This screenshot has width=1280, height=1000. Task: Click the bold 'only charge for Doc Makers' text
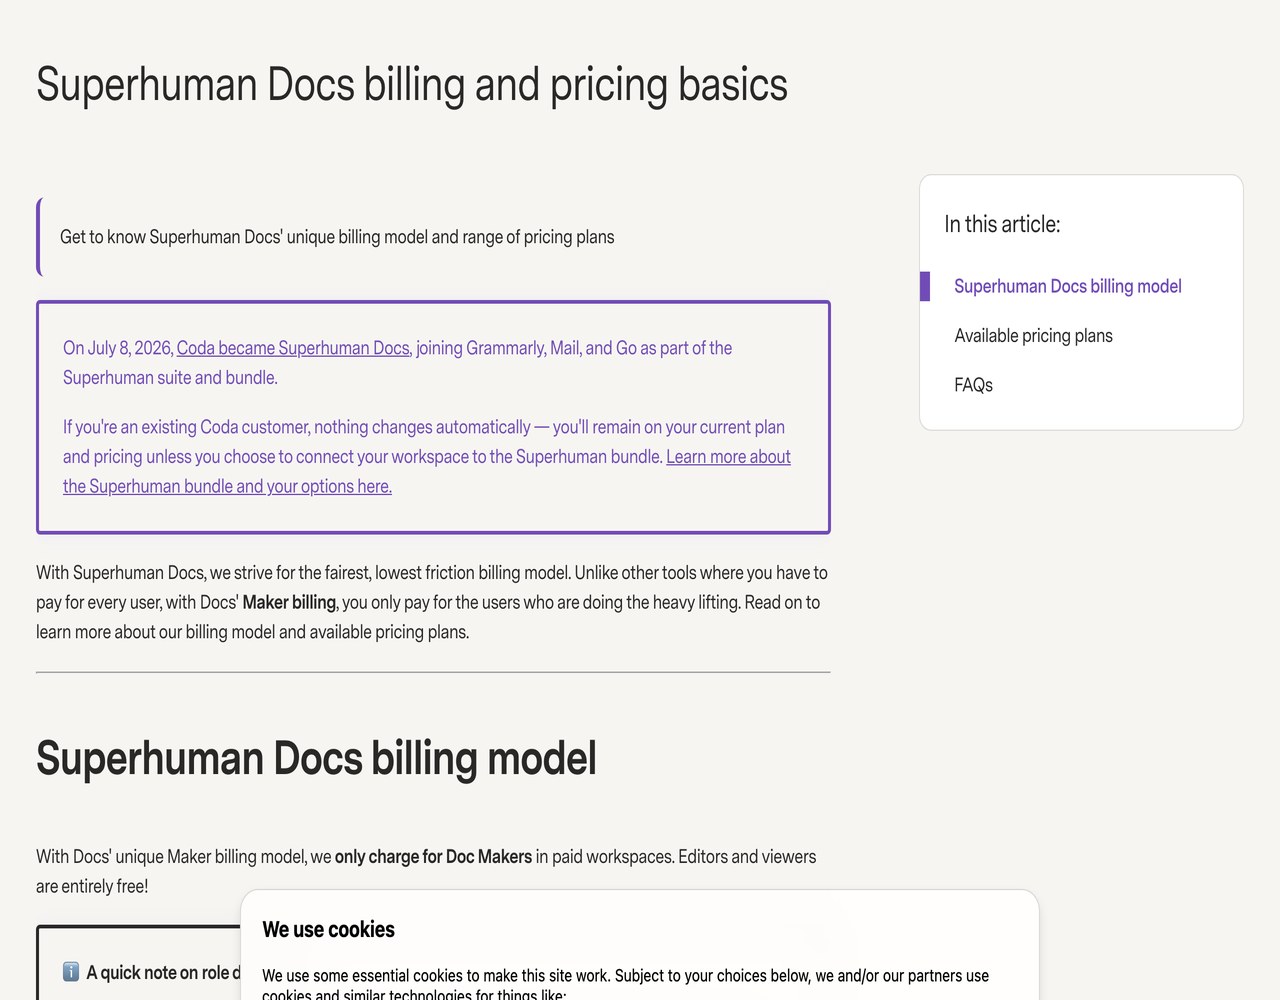(x=433, y=857)
